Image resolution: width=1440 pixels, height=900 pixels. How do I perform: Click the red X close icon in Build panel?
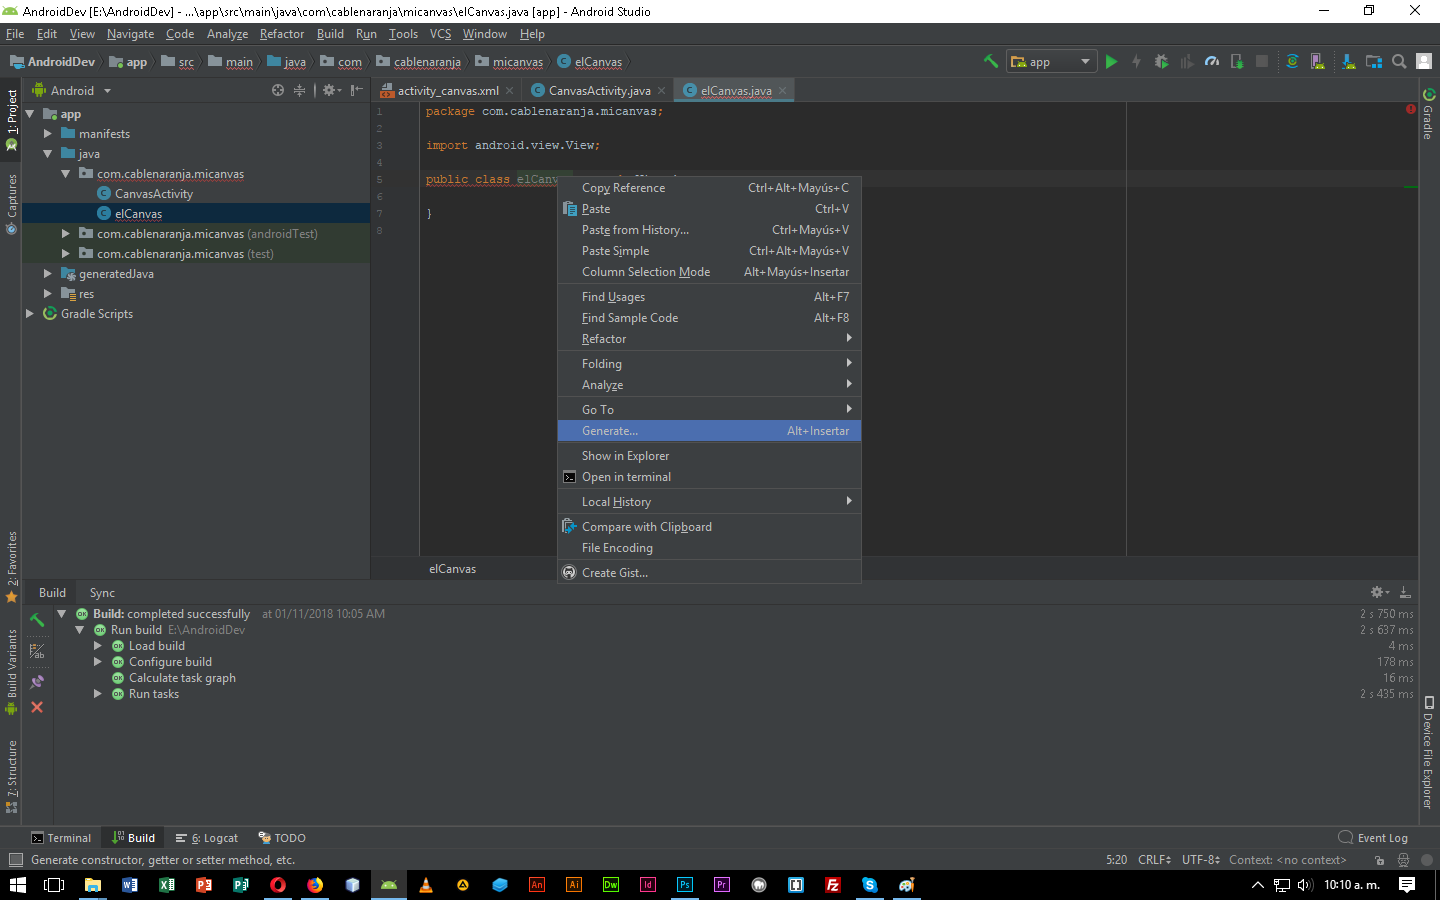pos(37,707)
